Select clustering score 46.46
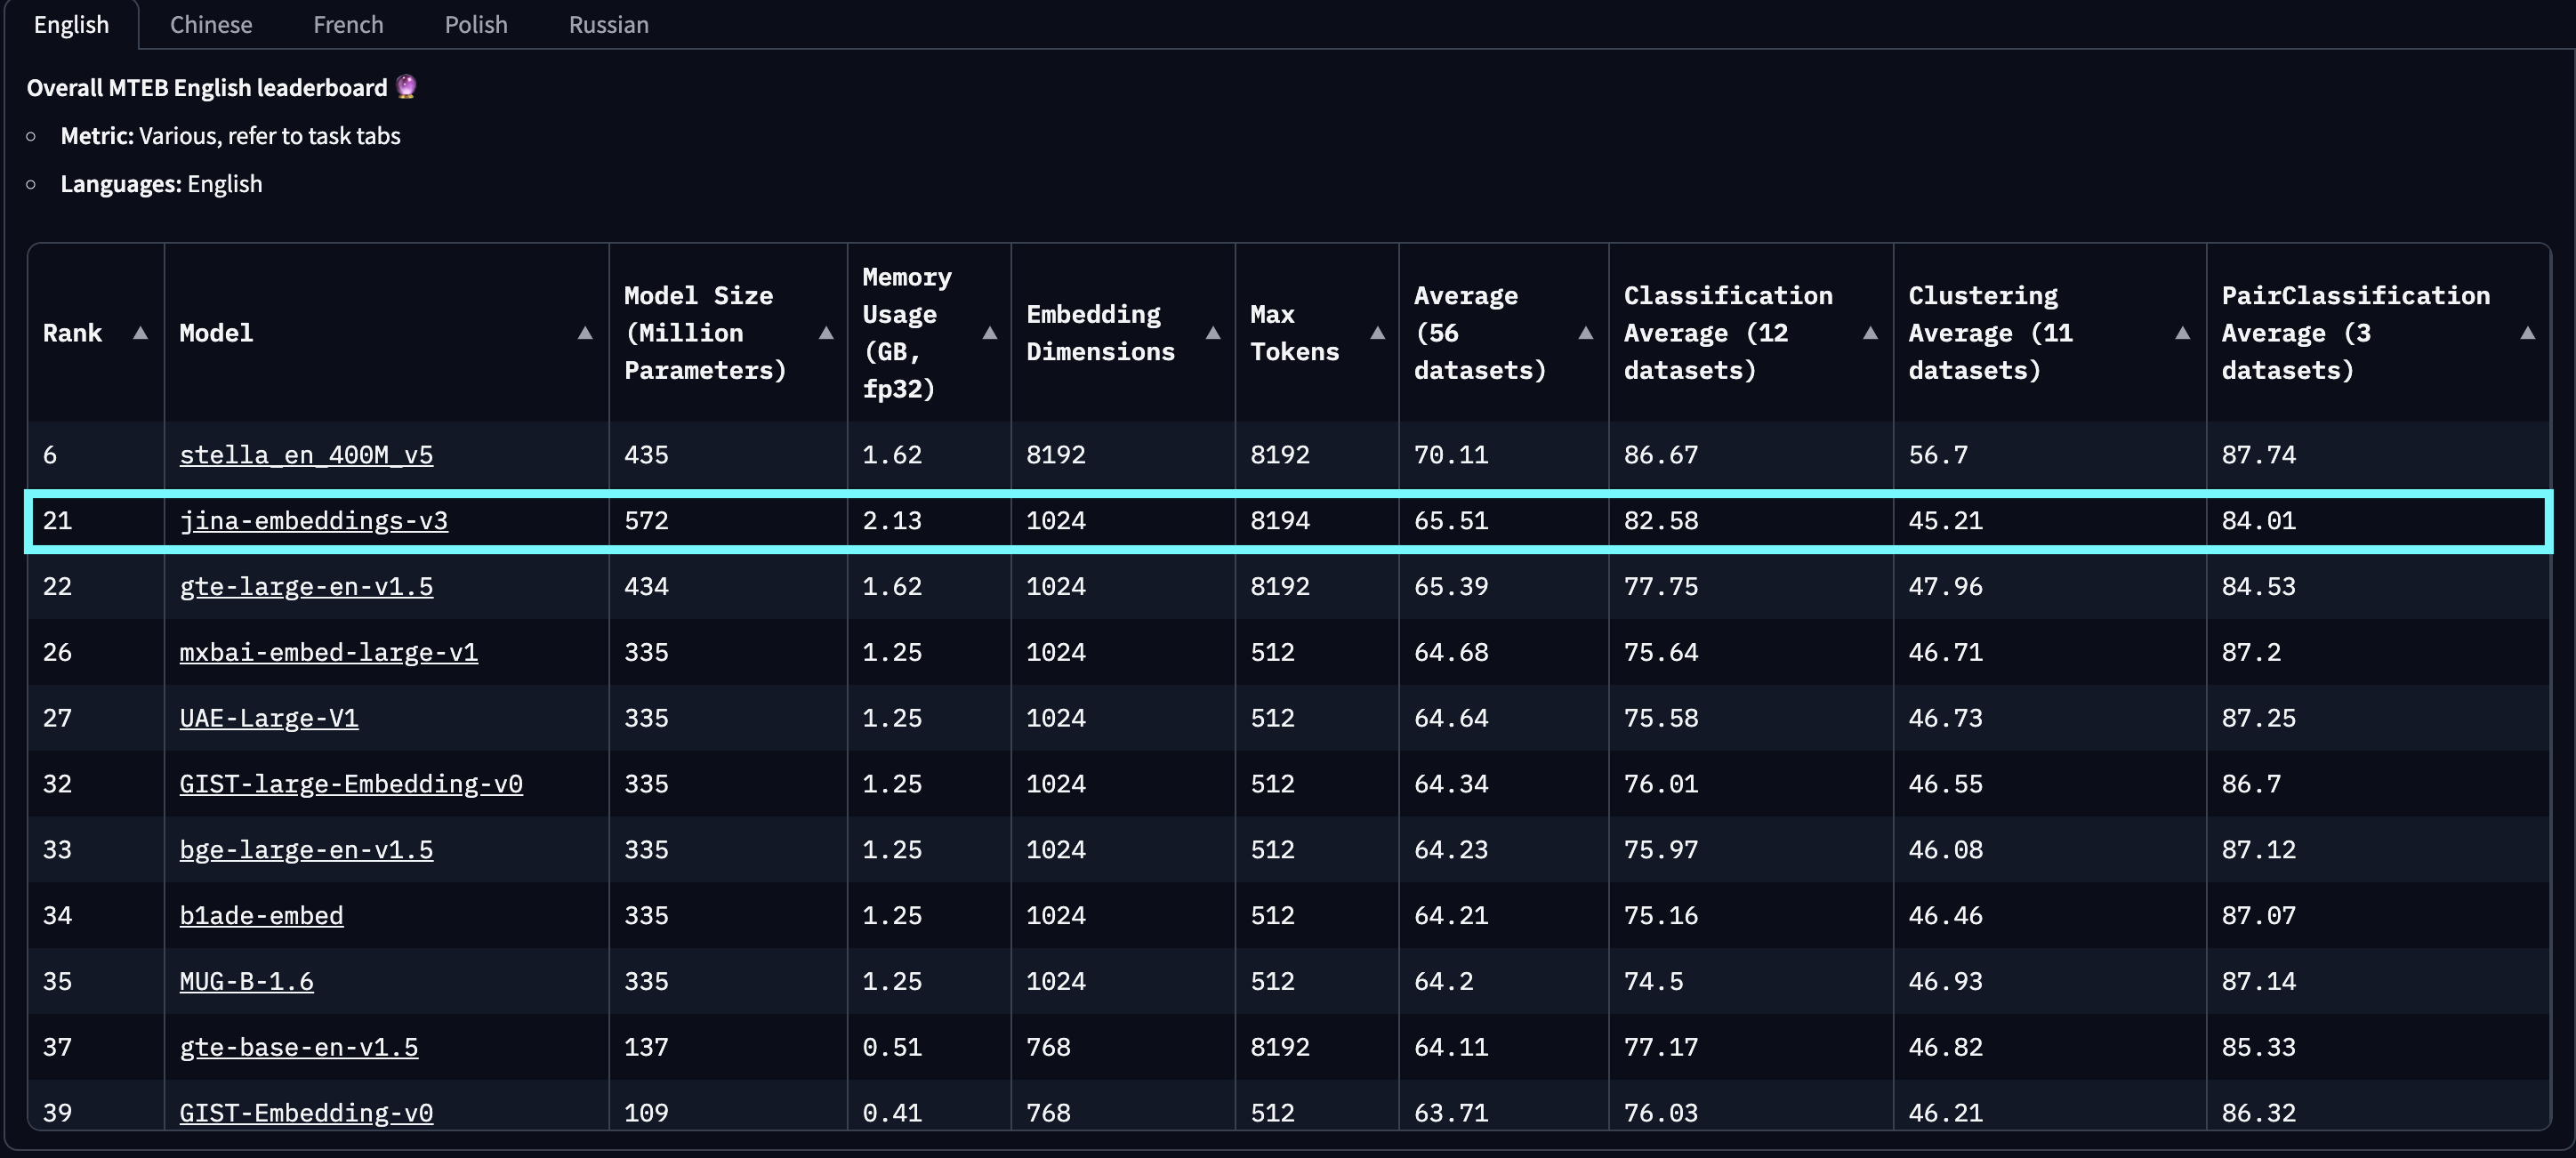The height and width of the screenshot is (1158, 2576). 2049,916
